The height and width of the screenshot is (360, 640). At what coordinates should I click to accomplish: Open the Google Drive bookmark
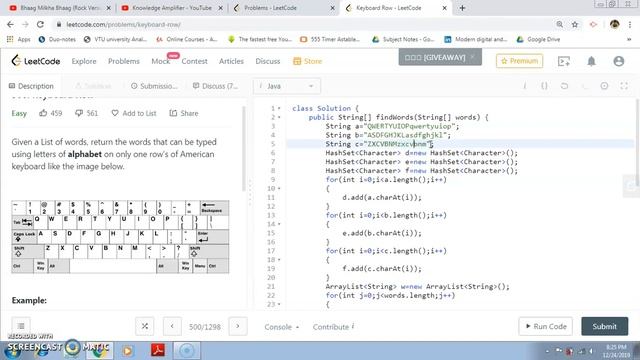coord(538,40)
